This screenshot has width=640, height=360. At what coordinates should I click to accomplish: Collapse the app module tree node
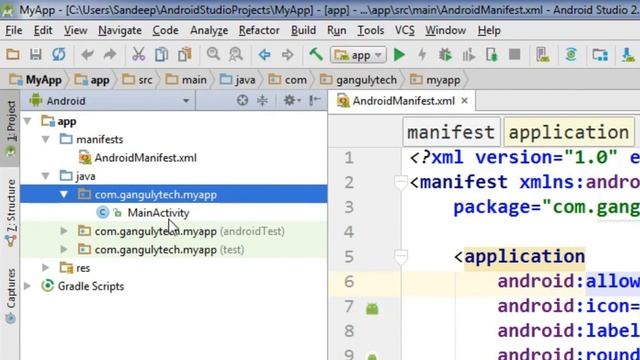pyautogui.click(x=27, y=121)
